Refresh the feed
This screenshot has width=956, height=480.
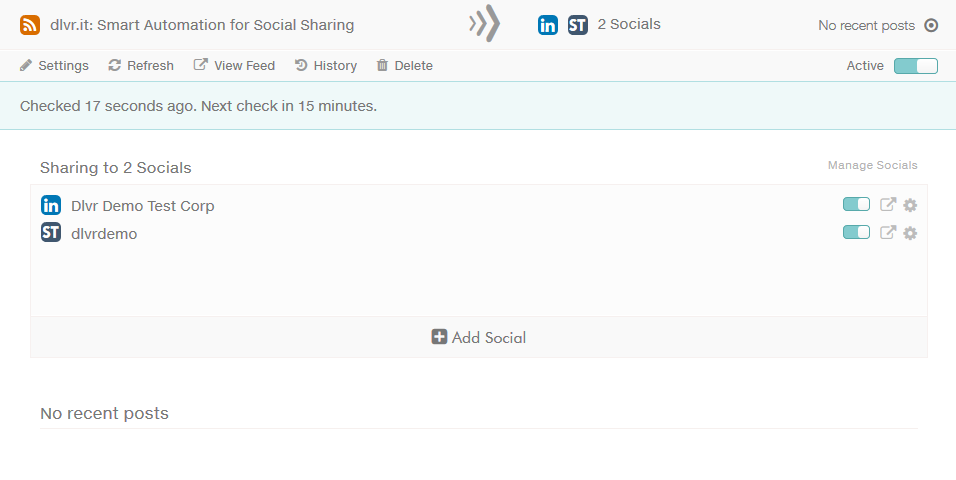[141, 65]
